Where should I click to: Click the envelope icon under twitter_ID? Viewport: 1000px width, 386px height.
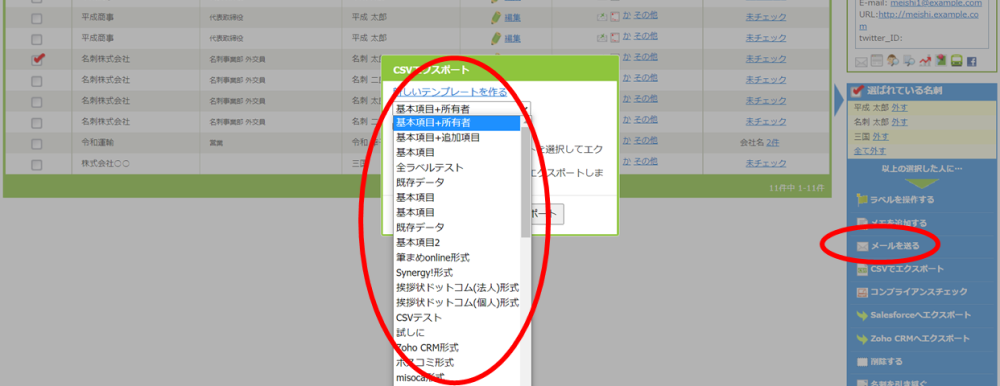861,61
